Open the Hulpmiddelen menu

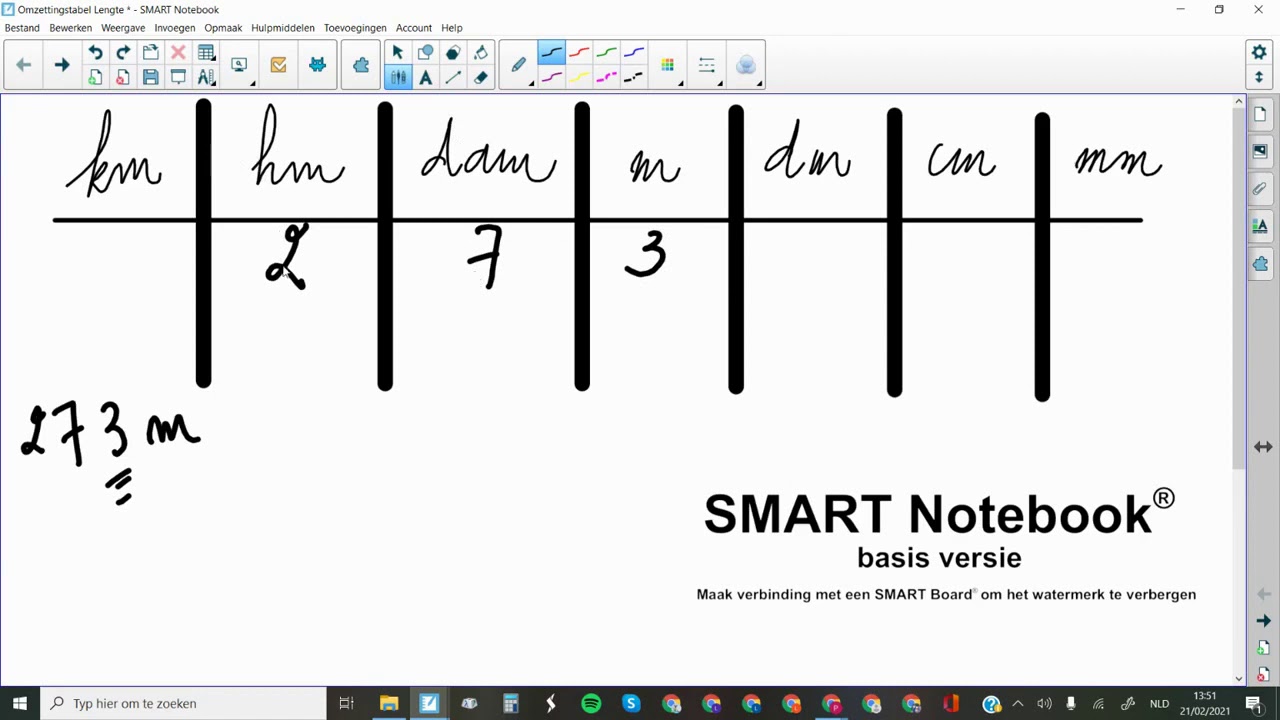click(x=283, y=28)
